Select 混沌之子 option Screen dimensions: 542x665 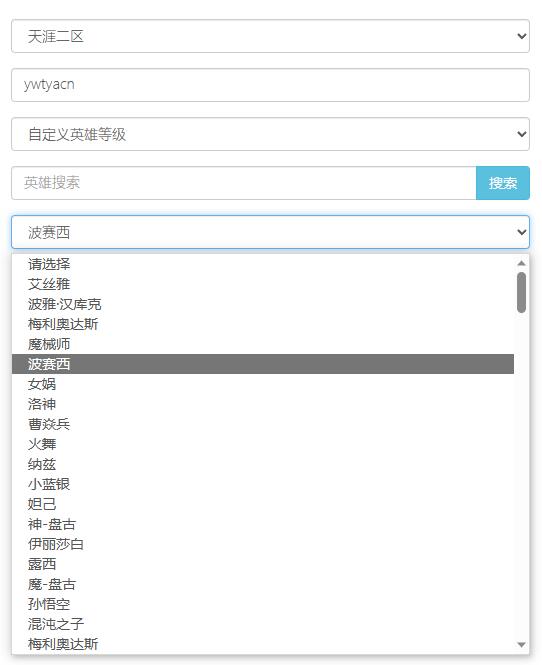(x=263, y=624)
